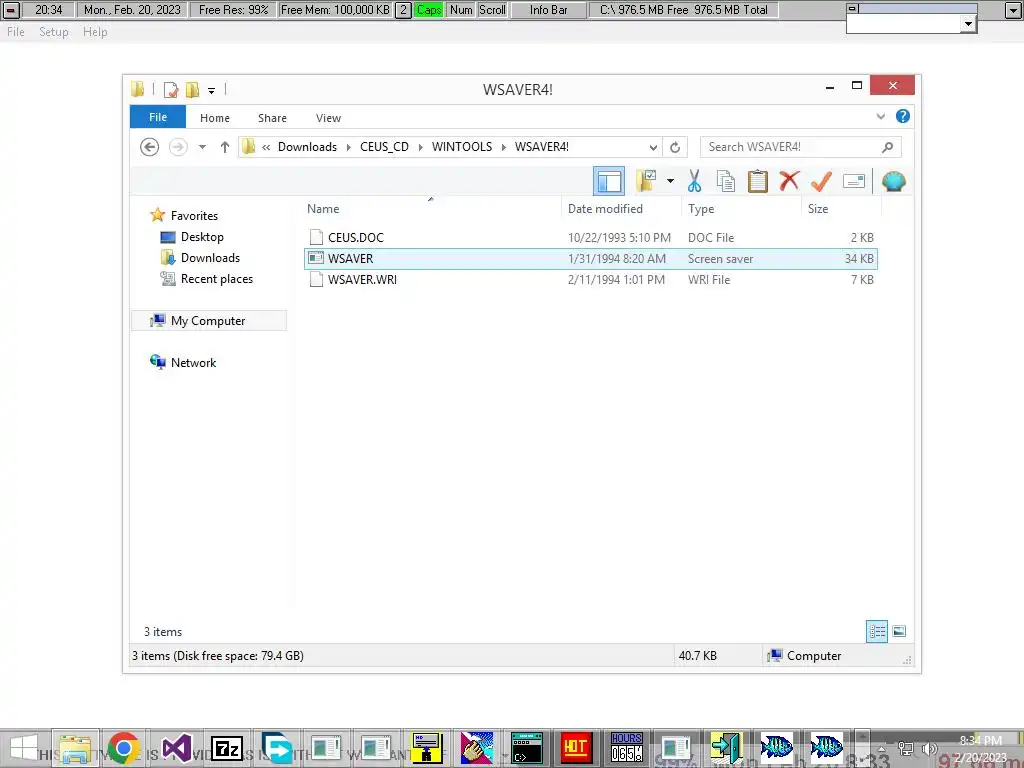The height and width of the screenshot is (768, 1024).
Task: Open the info bar Setup menu
Action: tap(54, 31)
